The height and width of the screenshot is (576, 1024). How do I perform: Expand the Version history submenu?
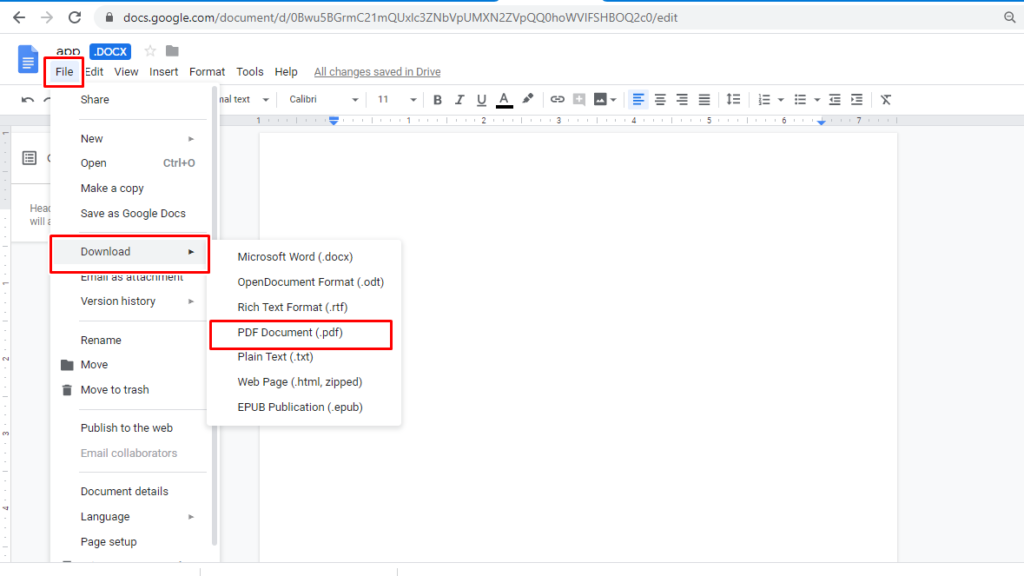coord(131,301)
